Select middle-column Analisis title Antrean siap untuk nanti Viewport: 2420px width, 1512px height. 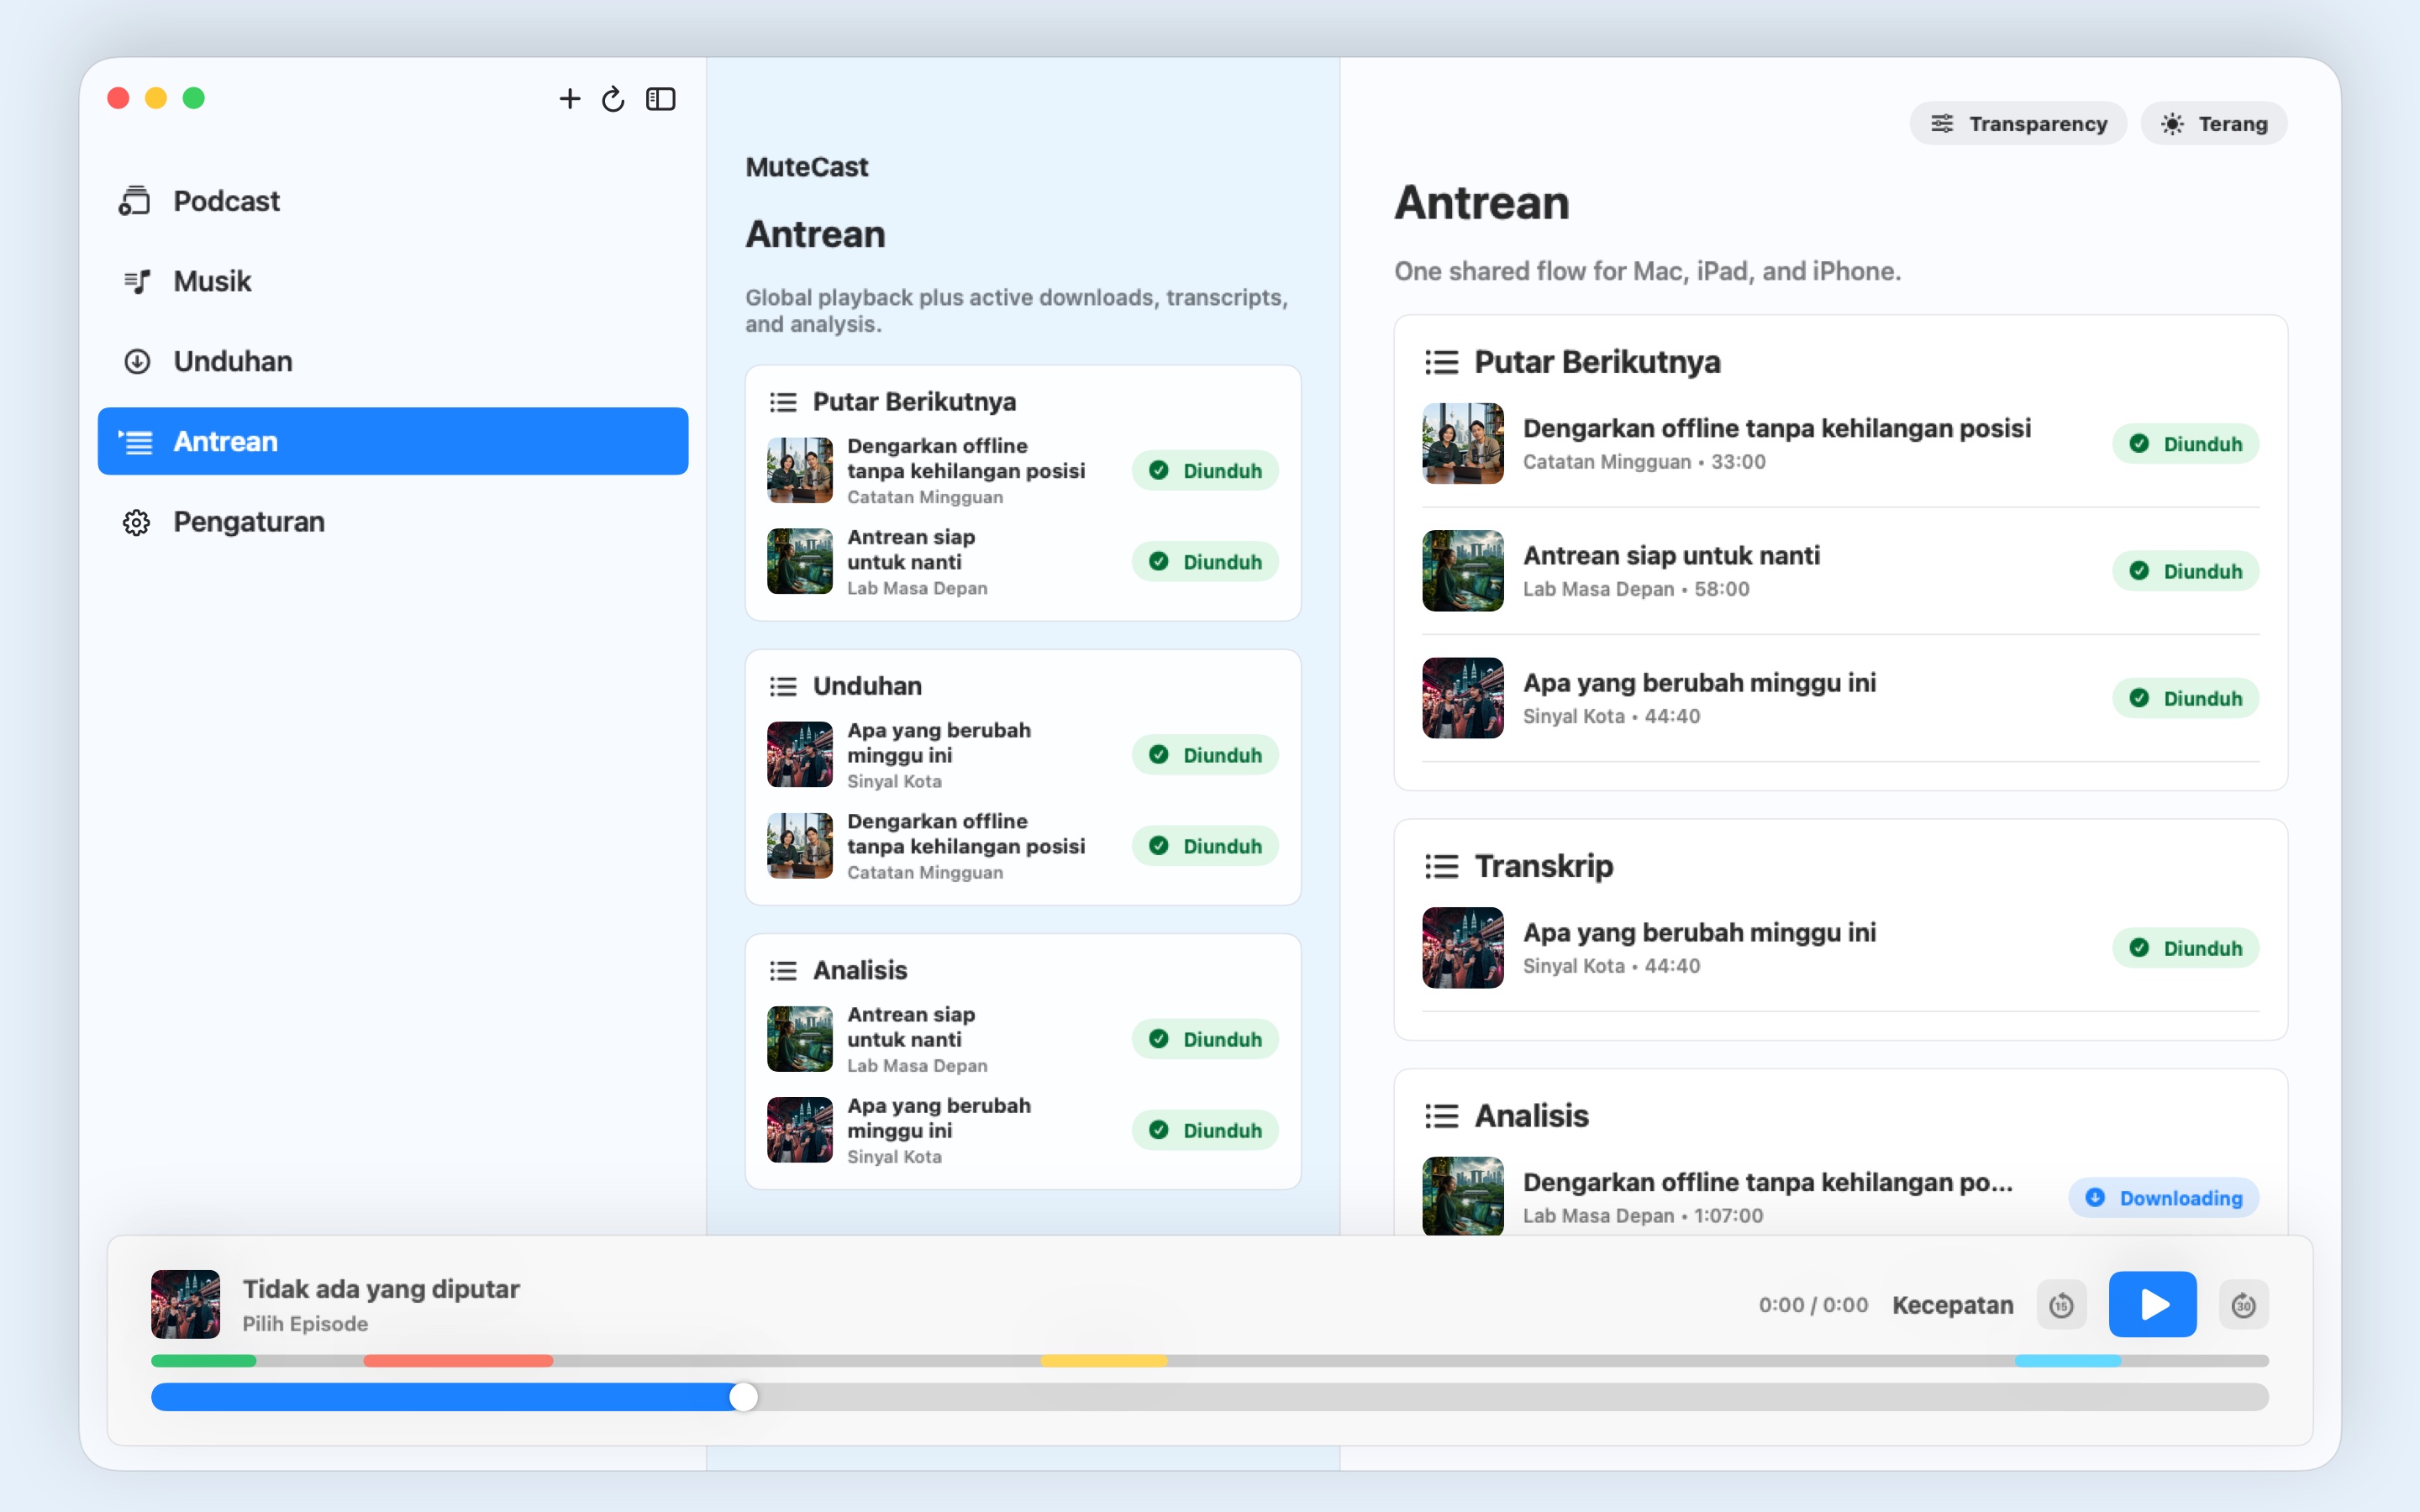tap(911, 1027)
